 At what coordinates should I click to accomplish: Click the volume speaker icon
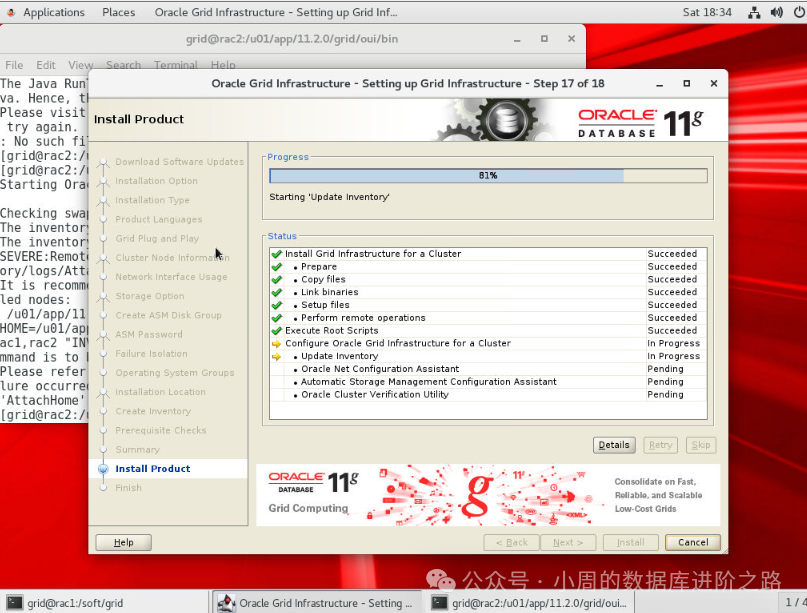776,12
